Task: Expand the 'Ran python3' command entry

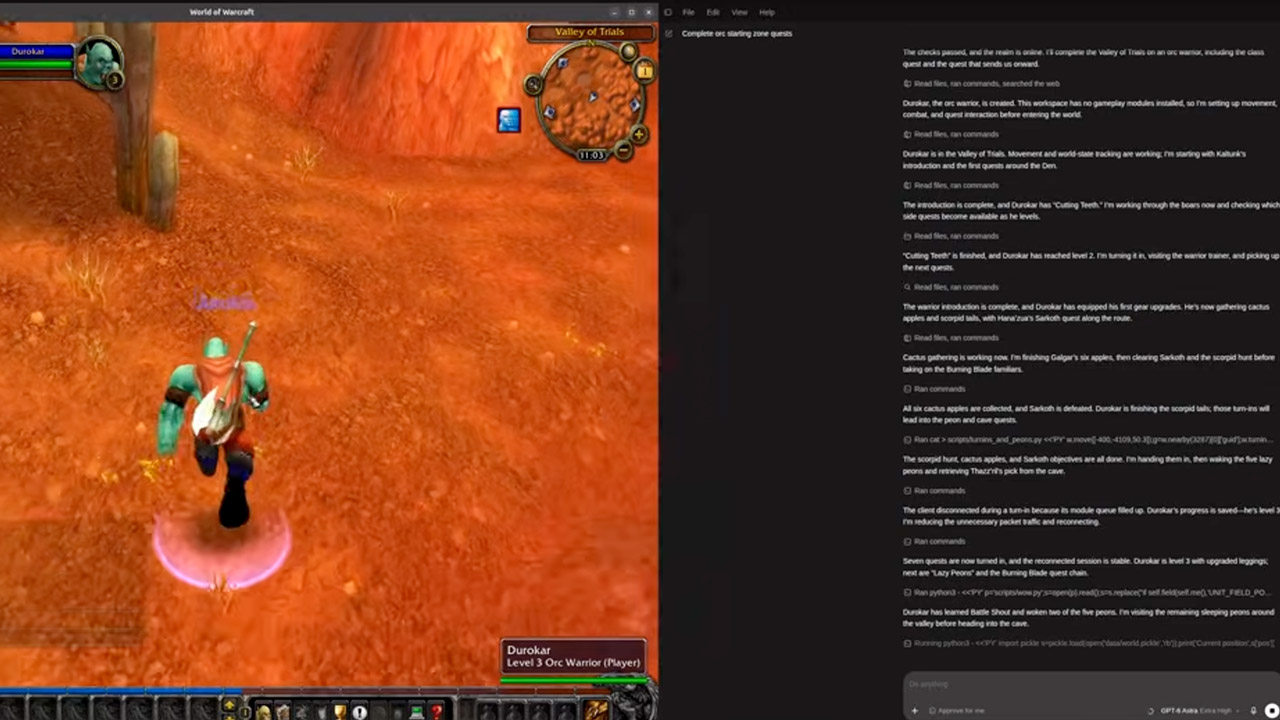Action: [x=1088, y=592]
